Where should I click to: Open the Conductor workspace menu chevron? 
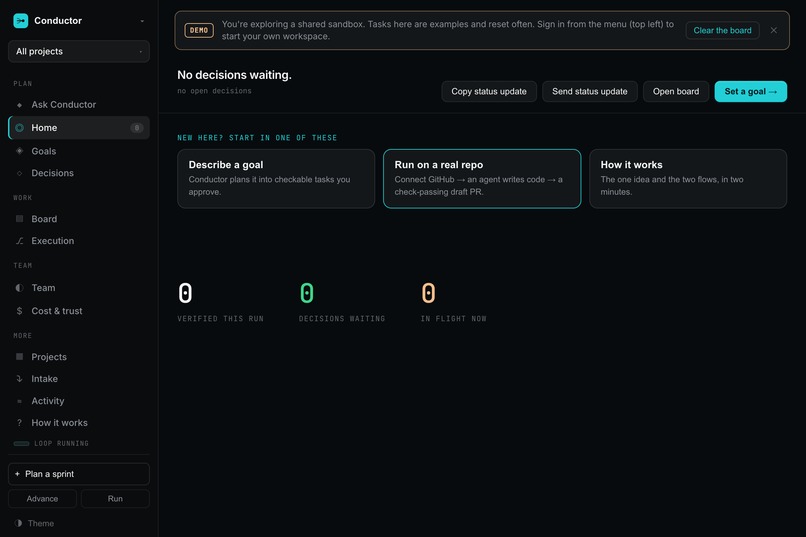click(x=142, y=21)
